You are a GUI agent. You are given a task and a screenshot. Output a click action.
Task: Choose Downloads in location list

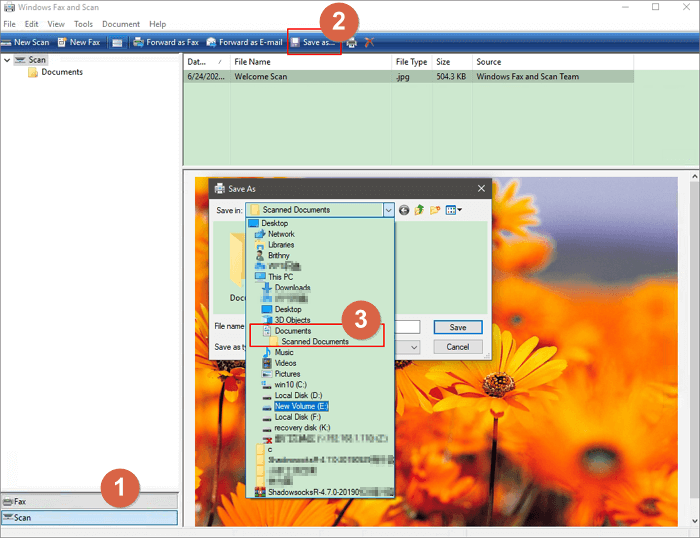286,288
